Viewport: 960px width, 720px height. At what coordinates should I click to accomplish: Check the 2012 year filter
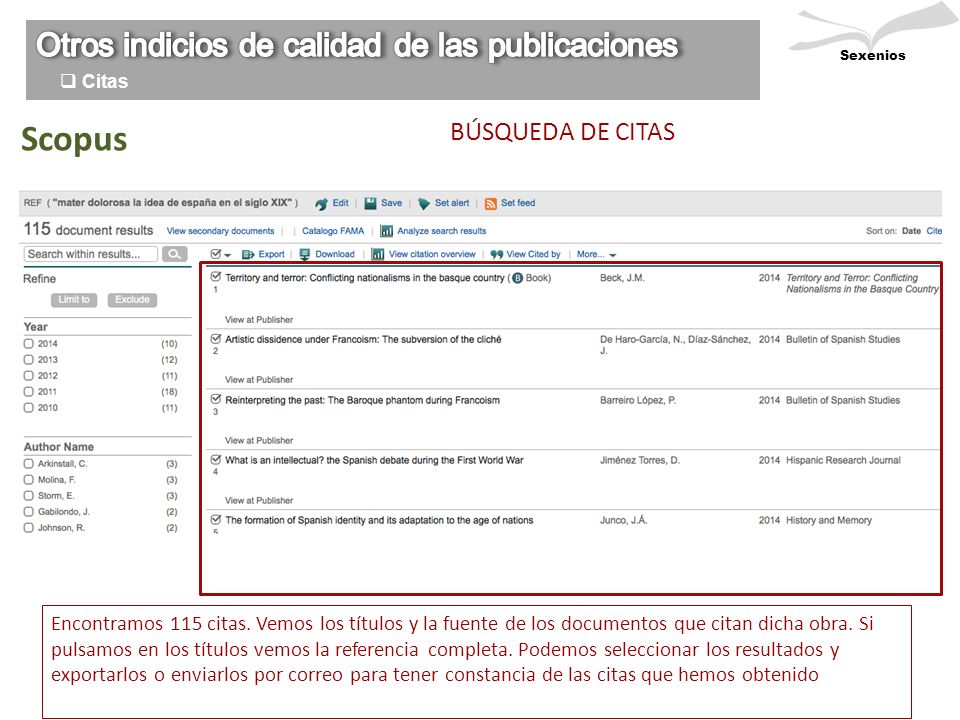[x=29, y=375]
